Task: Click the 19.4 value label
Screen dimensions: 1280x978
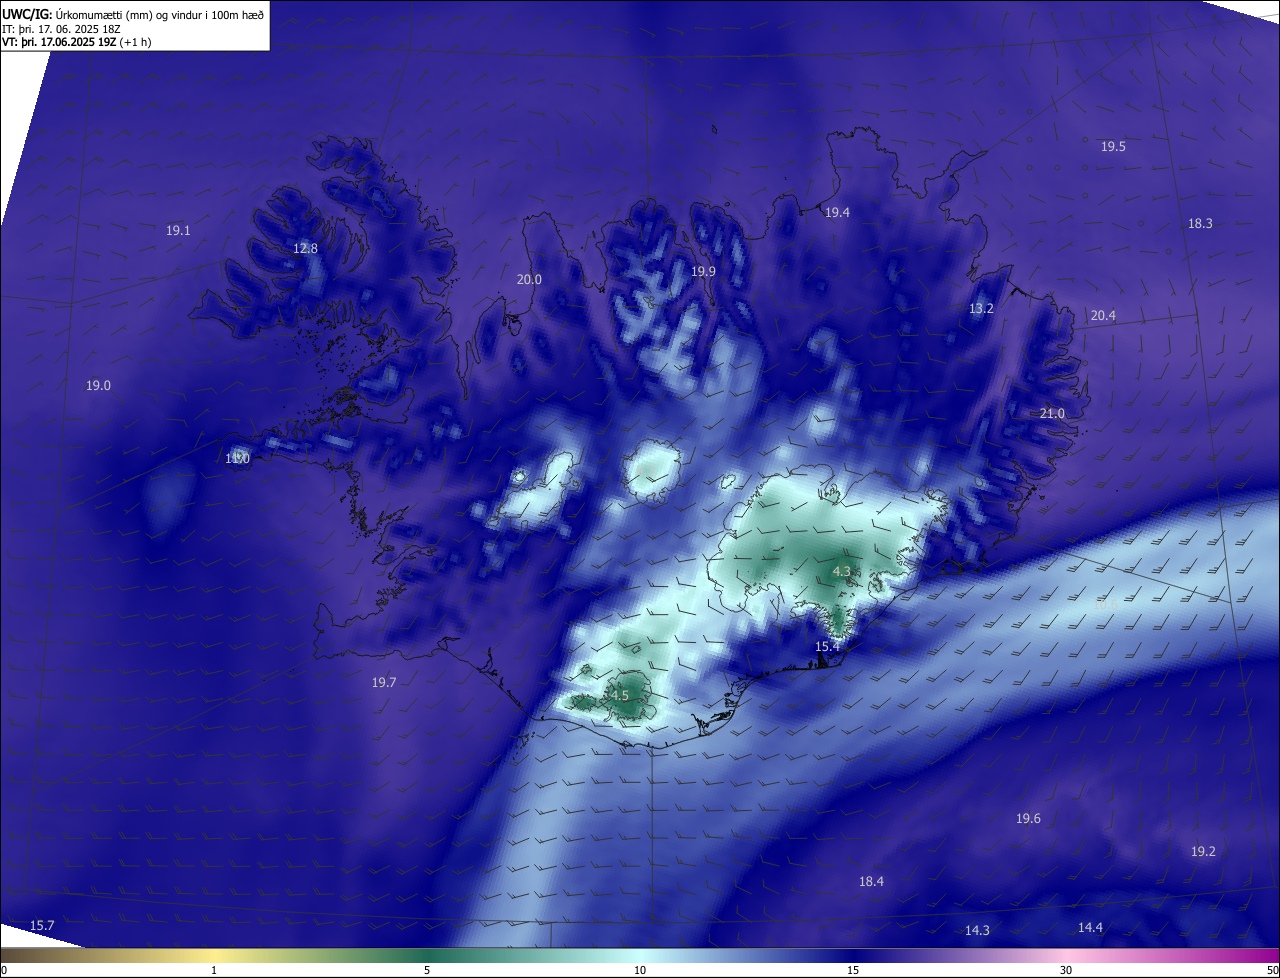Action: (x=837, y=213)
